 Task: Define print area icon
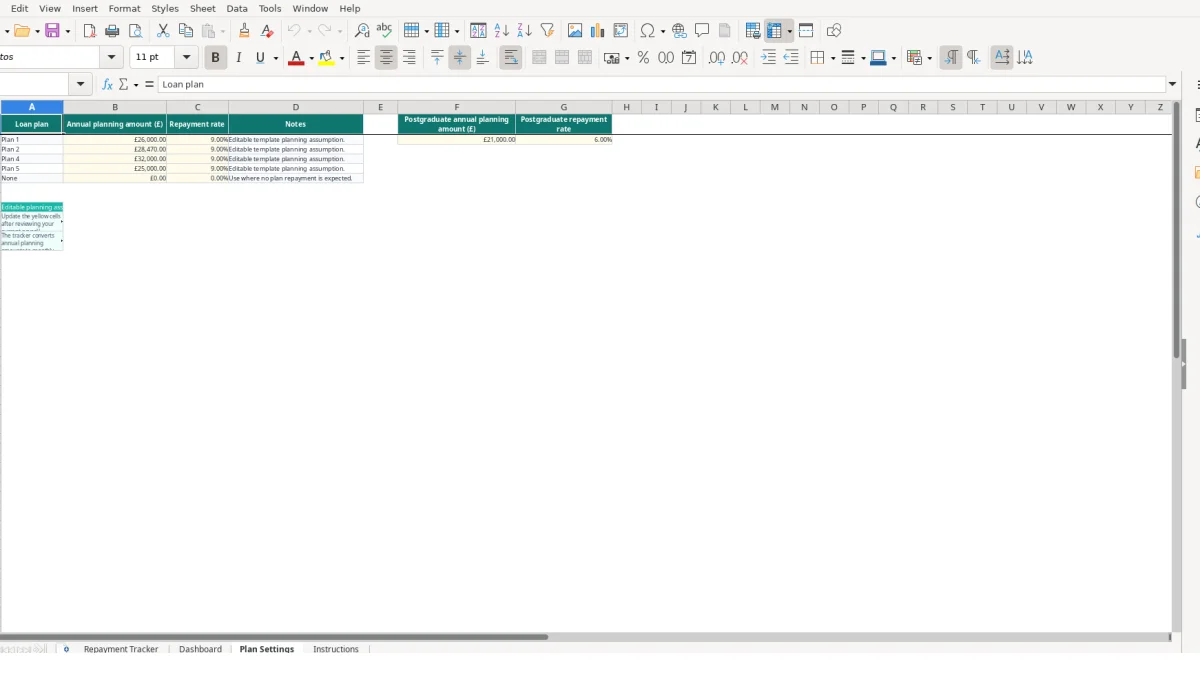click(x=753, y=31)
